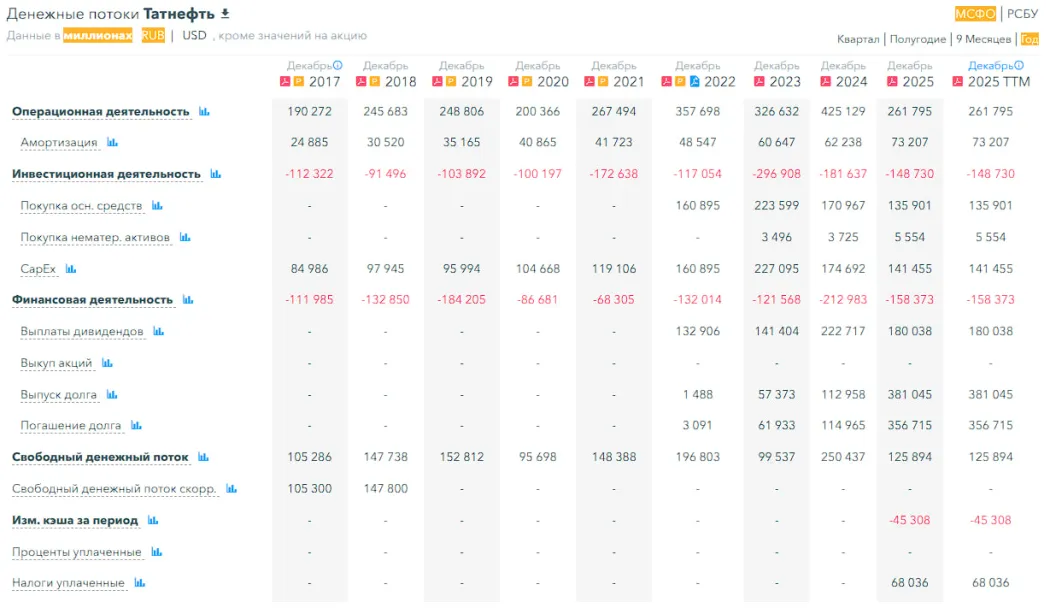Open blue document icon for 2022
This screenshot has width=1050, height=614.
(696, 82)
